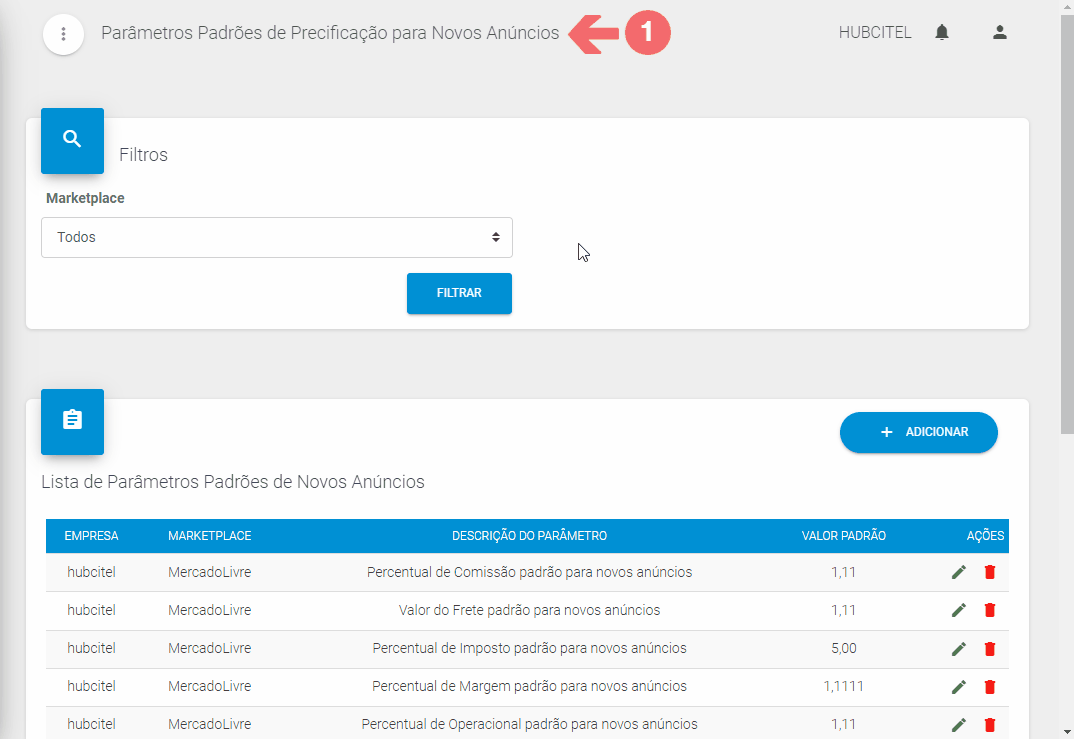Click 'Valor do Frete padrão para novos anúncios'
Viewport: 1074px width, 739px height.
[529, 610]
